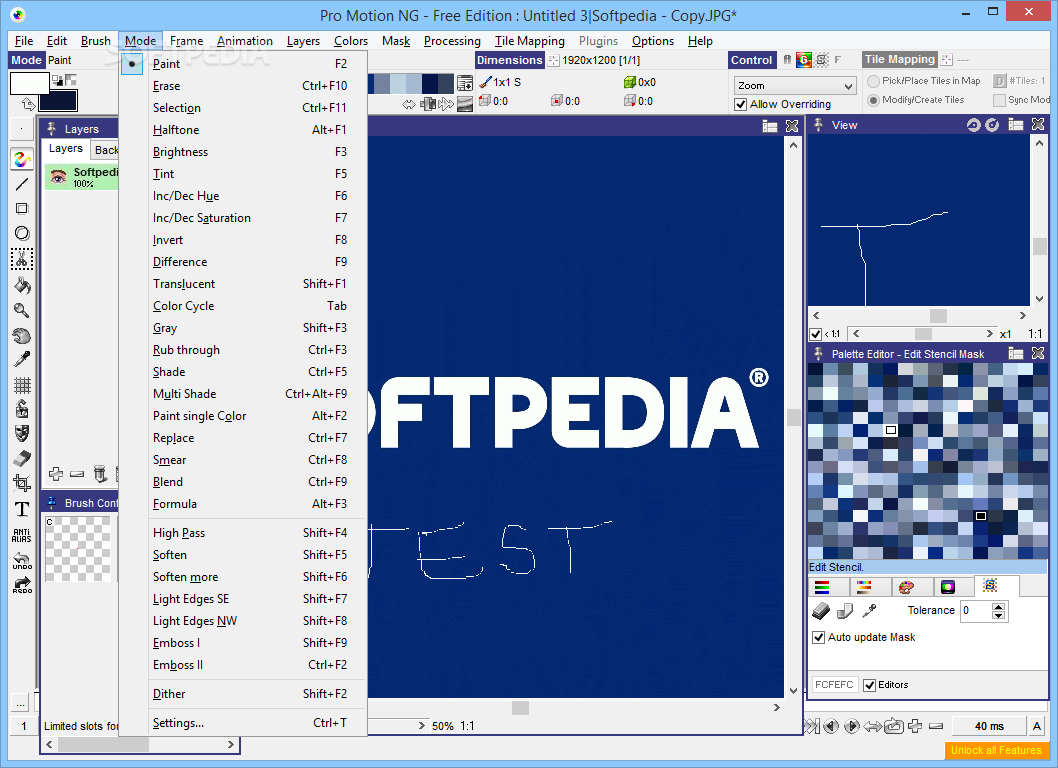Open the View panel menu icon

(x=1015, y=125)
